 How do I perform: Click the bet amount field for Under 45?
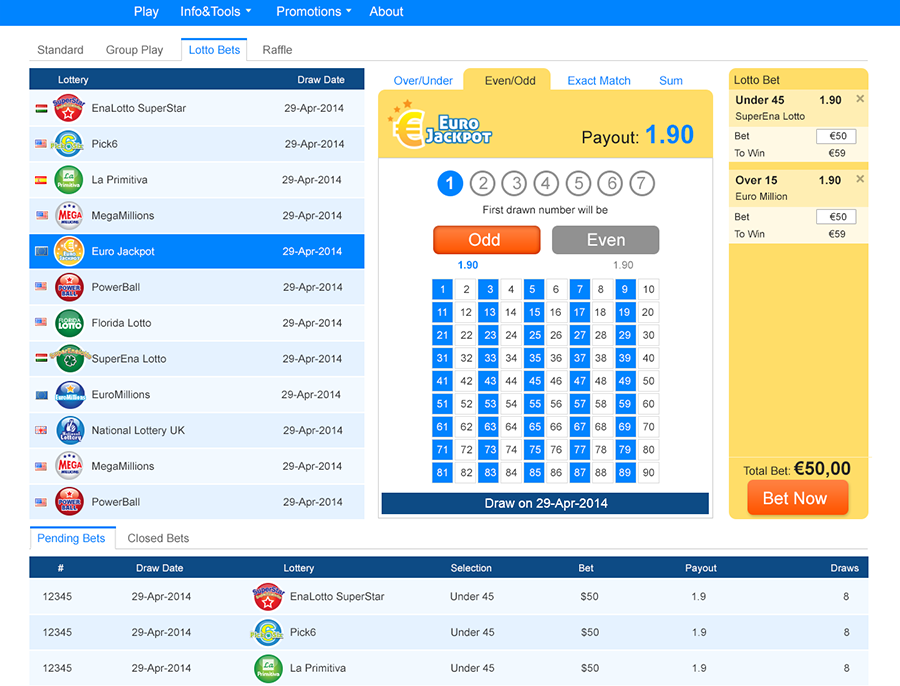coord(836,136)
